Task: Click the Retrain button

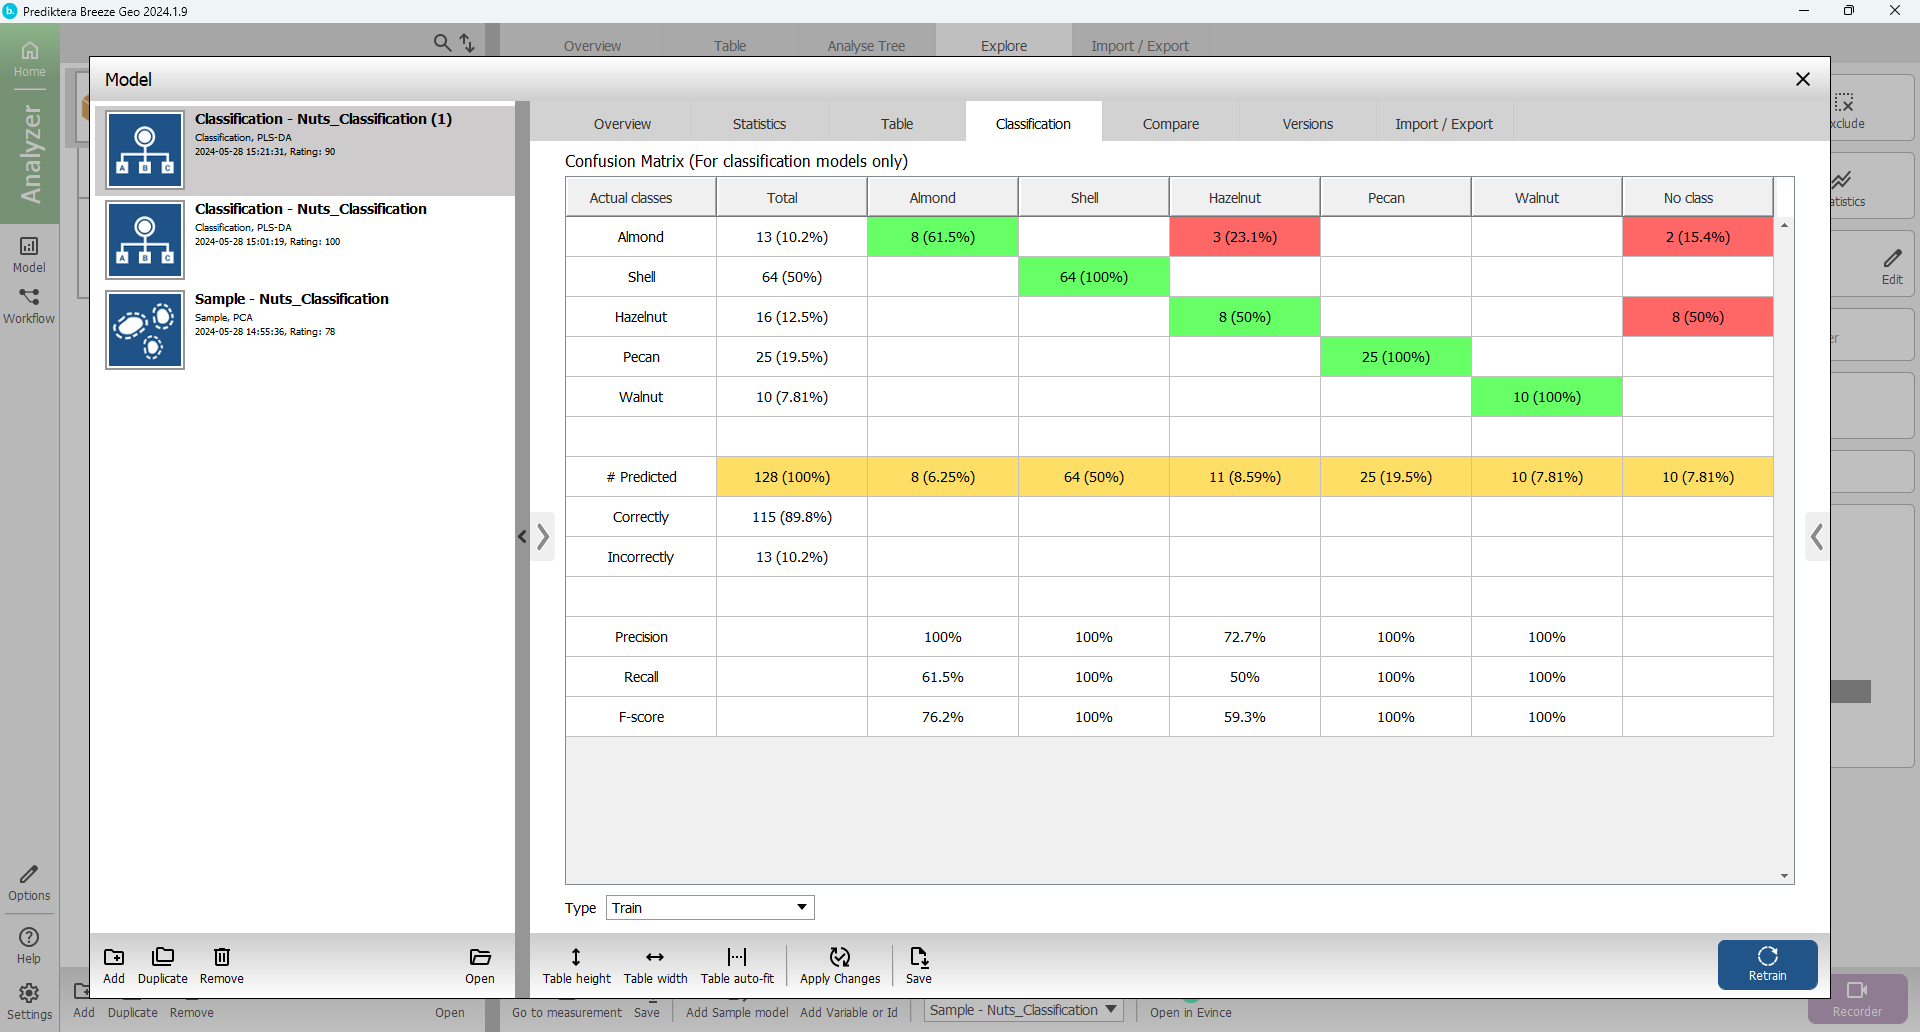Action: click(x=1766, y=964)
